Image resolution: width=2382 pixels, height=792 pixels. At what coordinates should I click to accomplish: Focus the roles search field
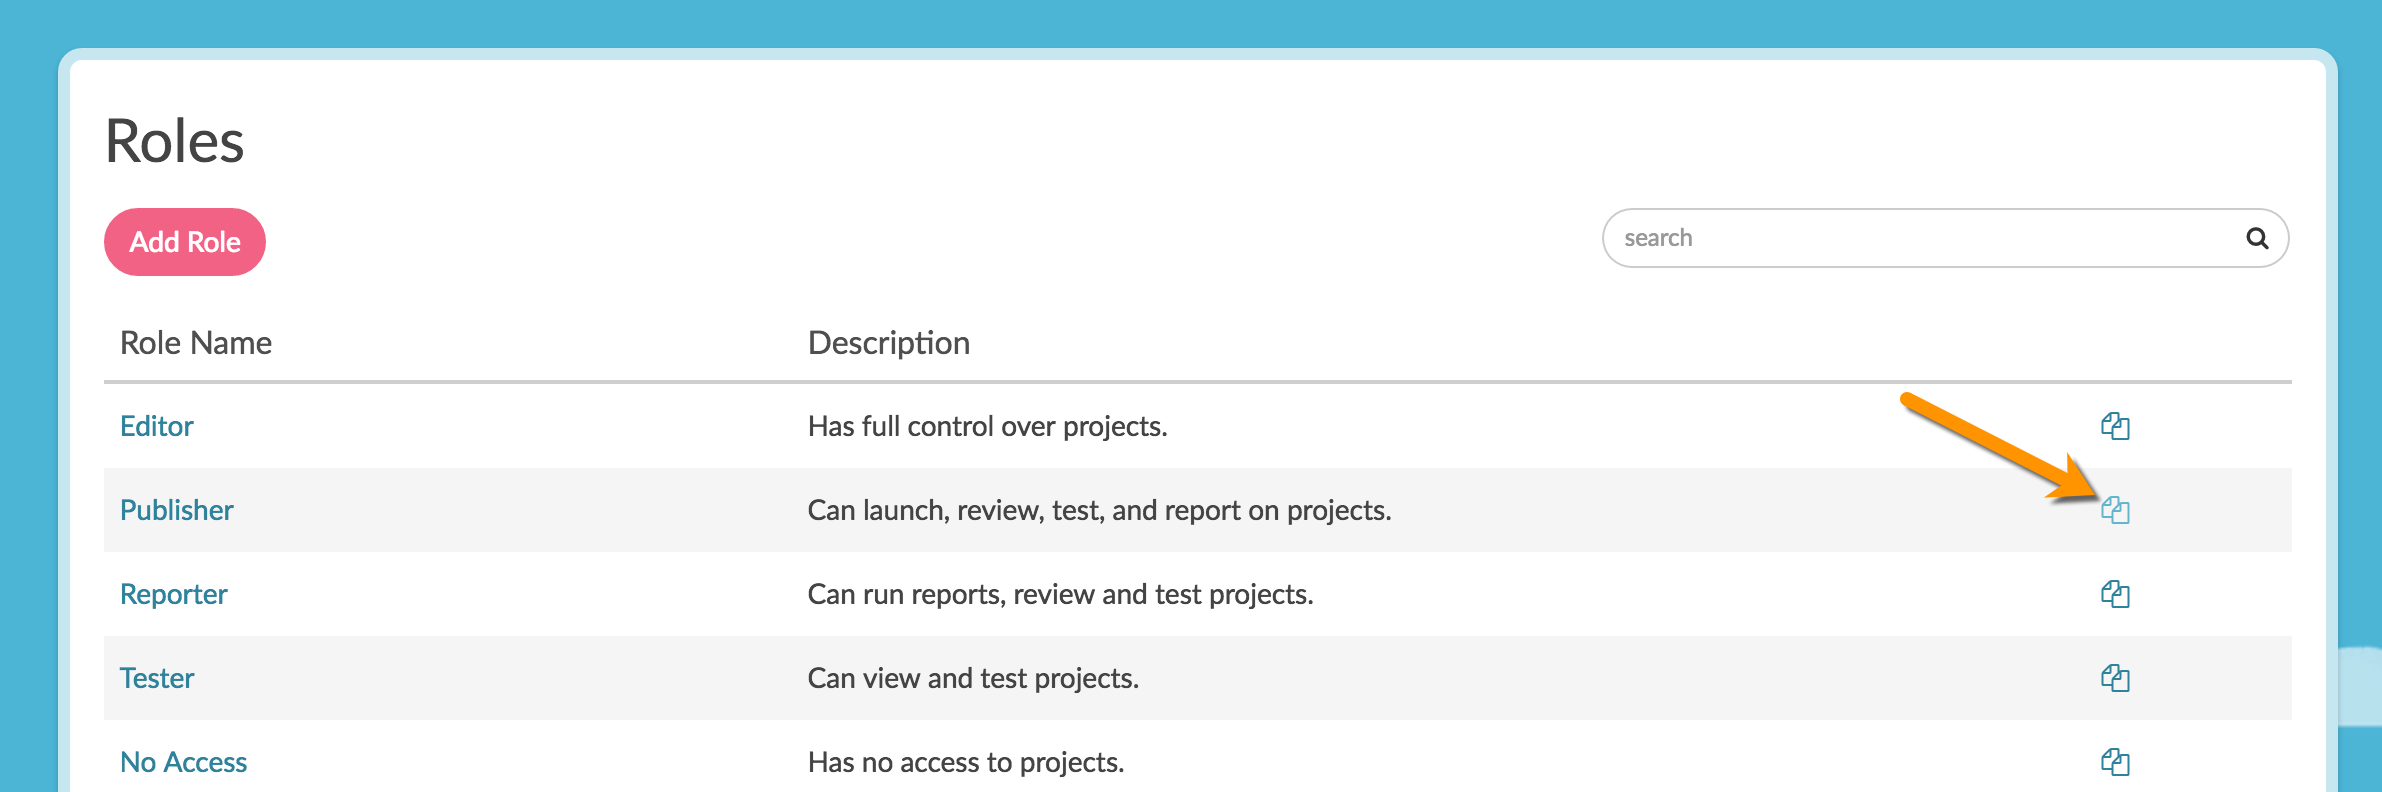click(1920, 238)
